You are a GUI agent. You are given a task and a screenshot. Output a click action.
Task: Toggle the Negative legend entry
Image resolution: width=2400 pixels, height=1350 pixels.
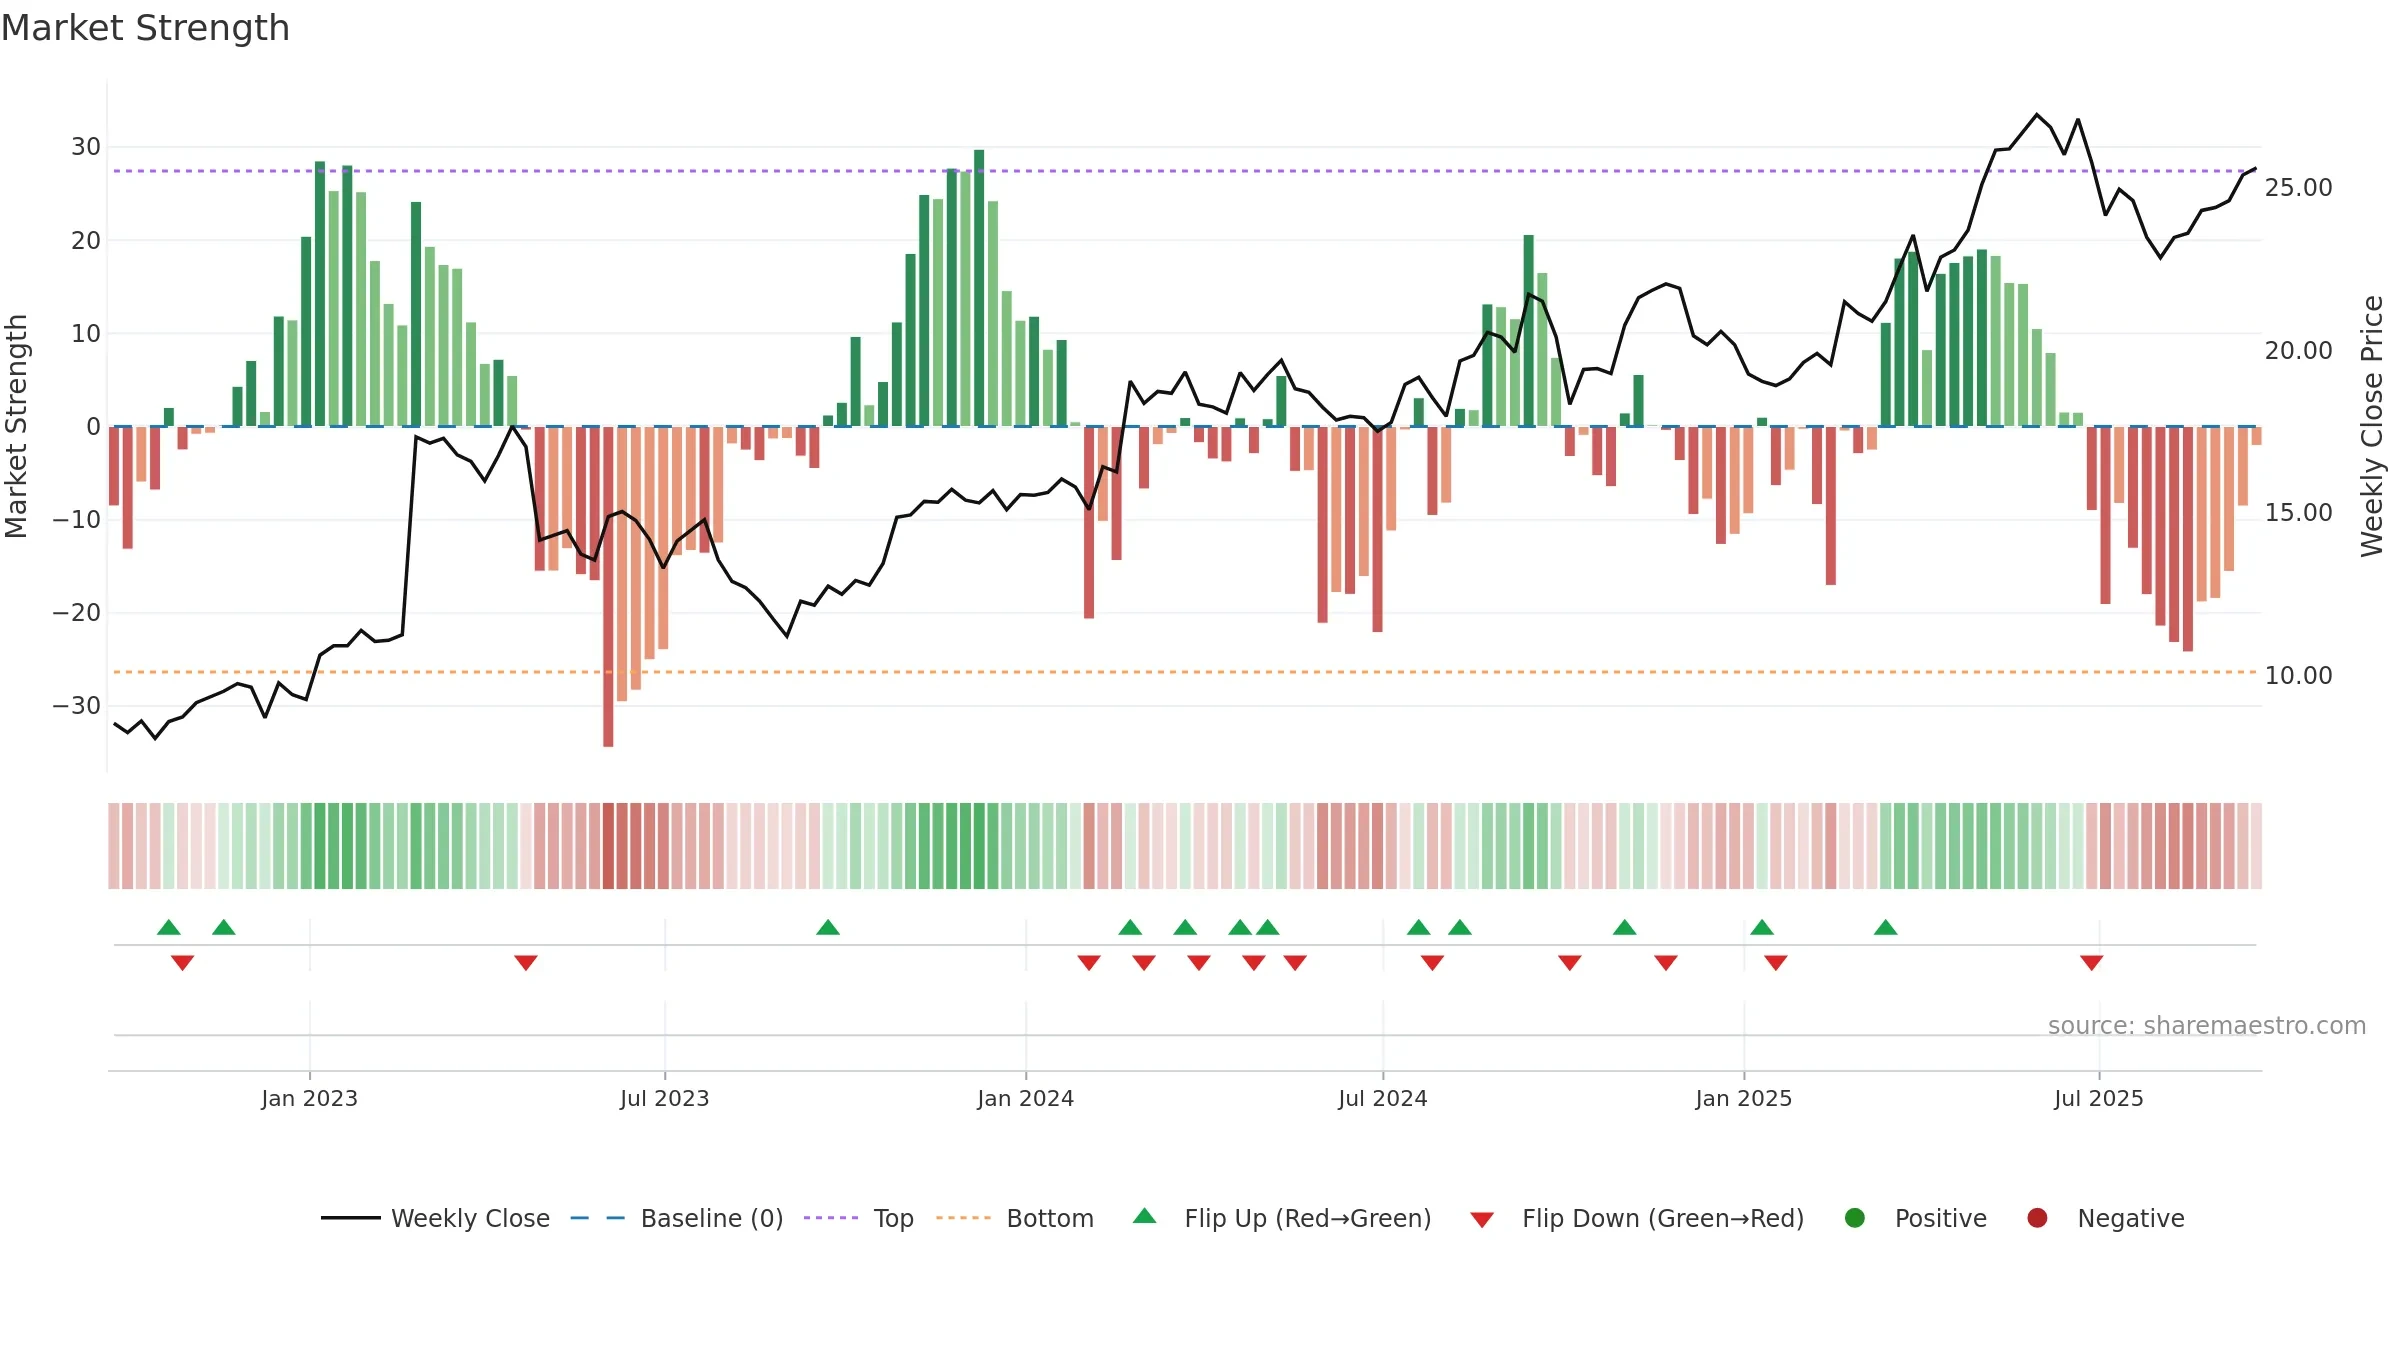point(2105,1218)
